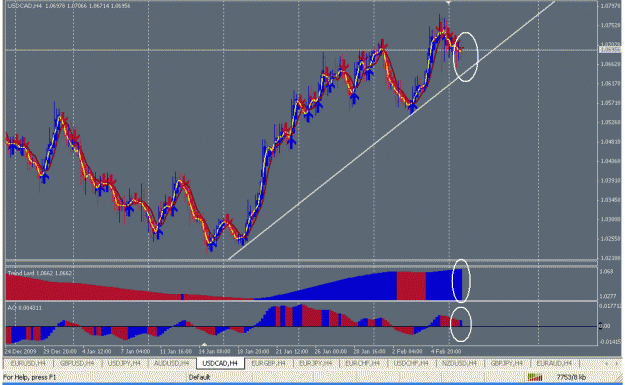Switch to the EURAUD,H4 chart tab
Screen dimensions: 625x385
(x=554, y=363)
